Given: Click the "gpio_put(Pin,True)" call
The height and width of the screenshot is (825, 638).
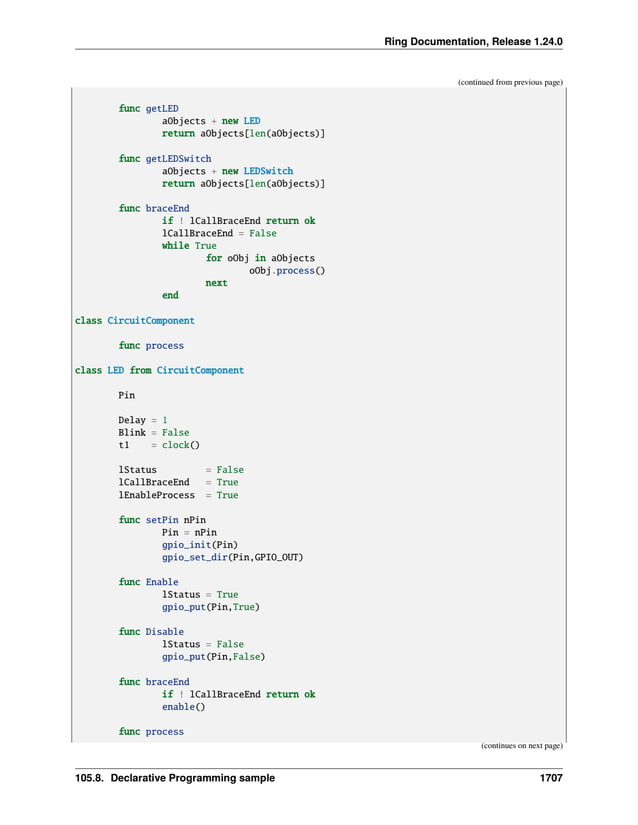Looking at the screenshot, I should click(x=211, y=607).
